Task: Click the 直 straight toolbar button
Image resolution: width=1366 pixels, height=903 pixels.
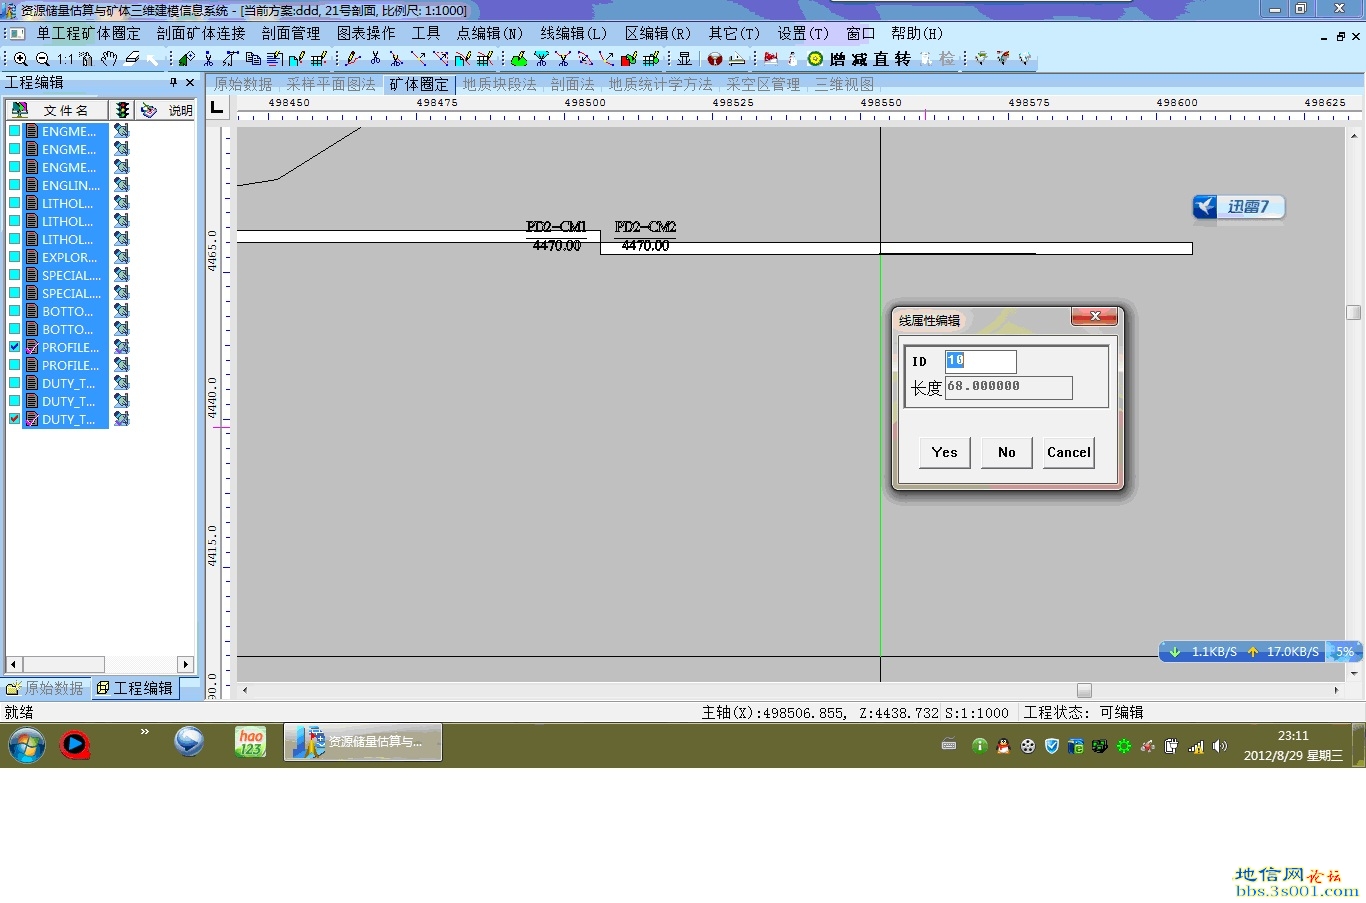Action: (881, 59)
